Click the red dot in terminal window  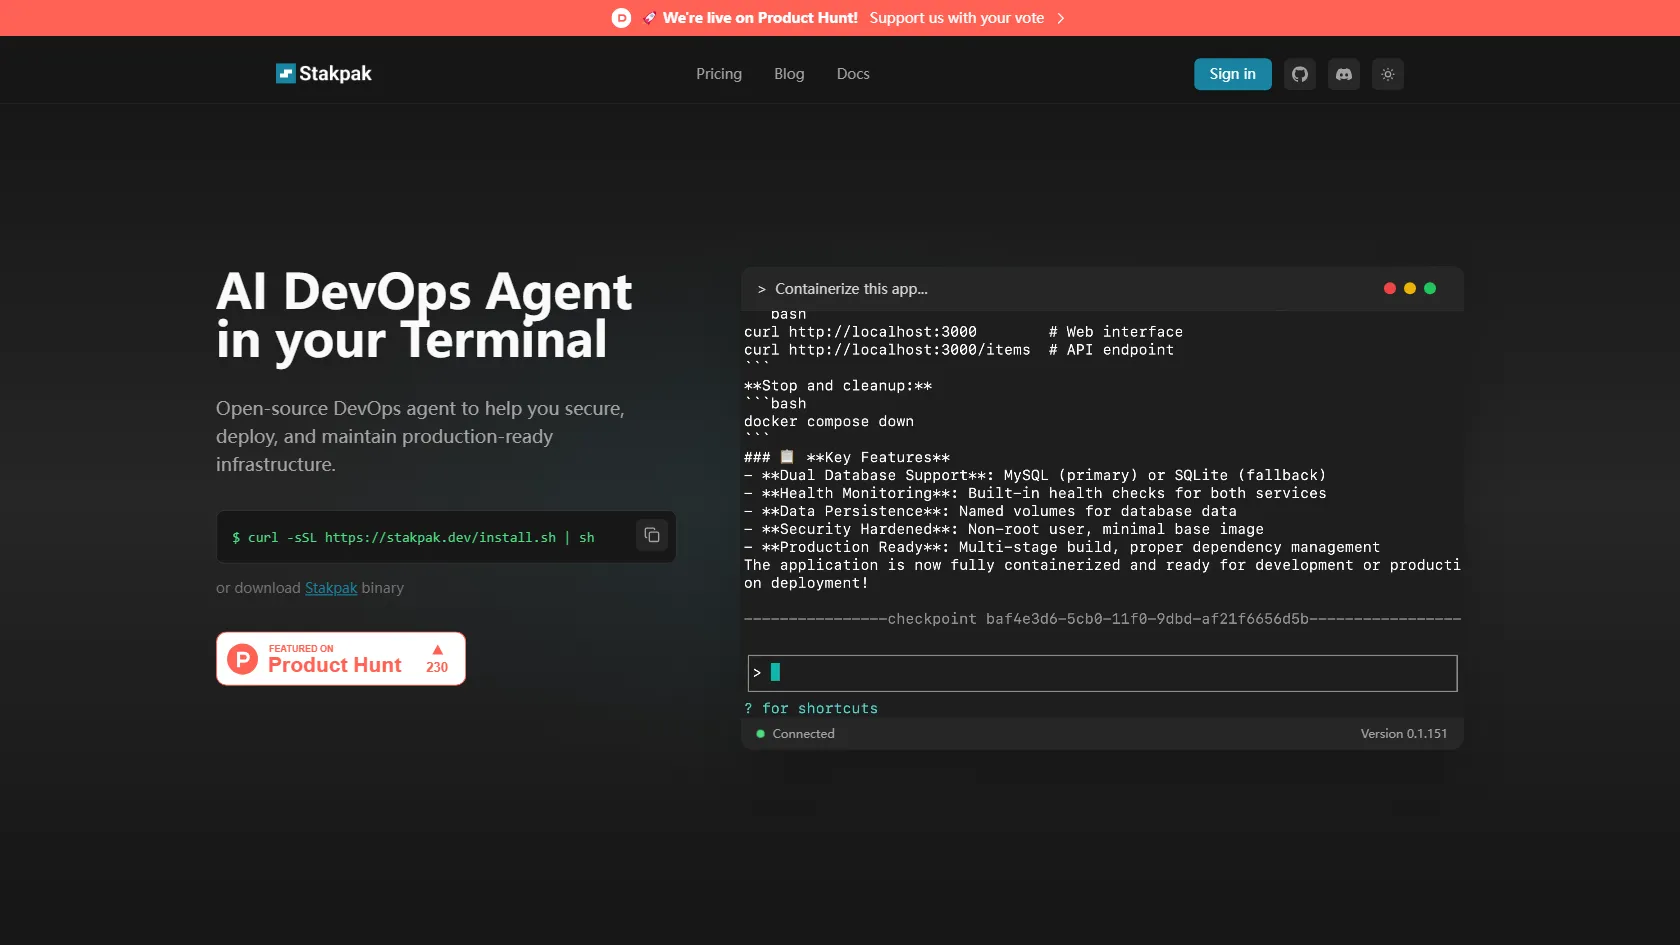tap(1389, 289)
